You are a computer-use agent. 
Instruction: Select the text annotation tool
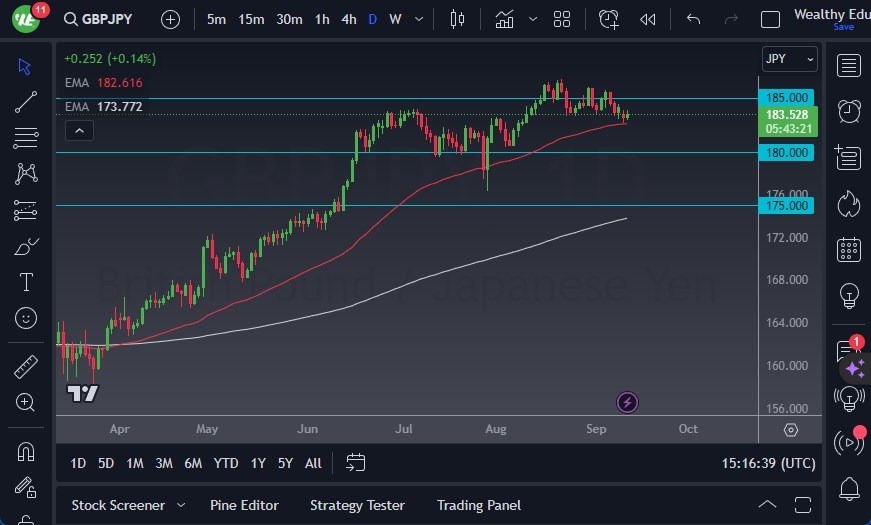pyautogui.click(x=27, y=282)
